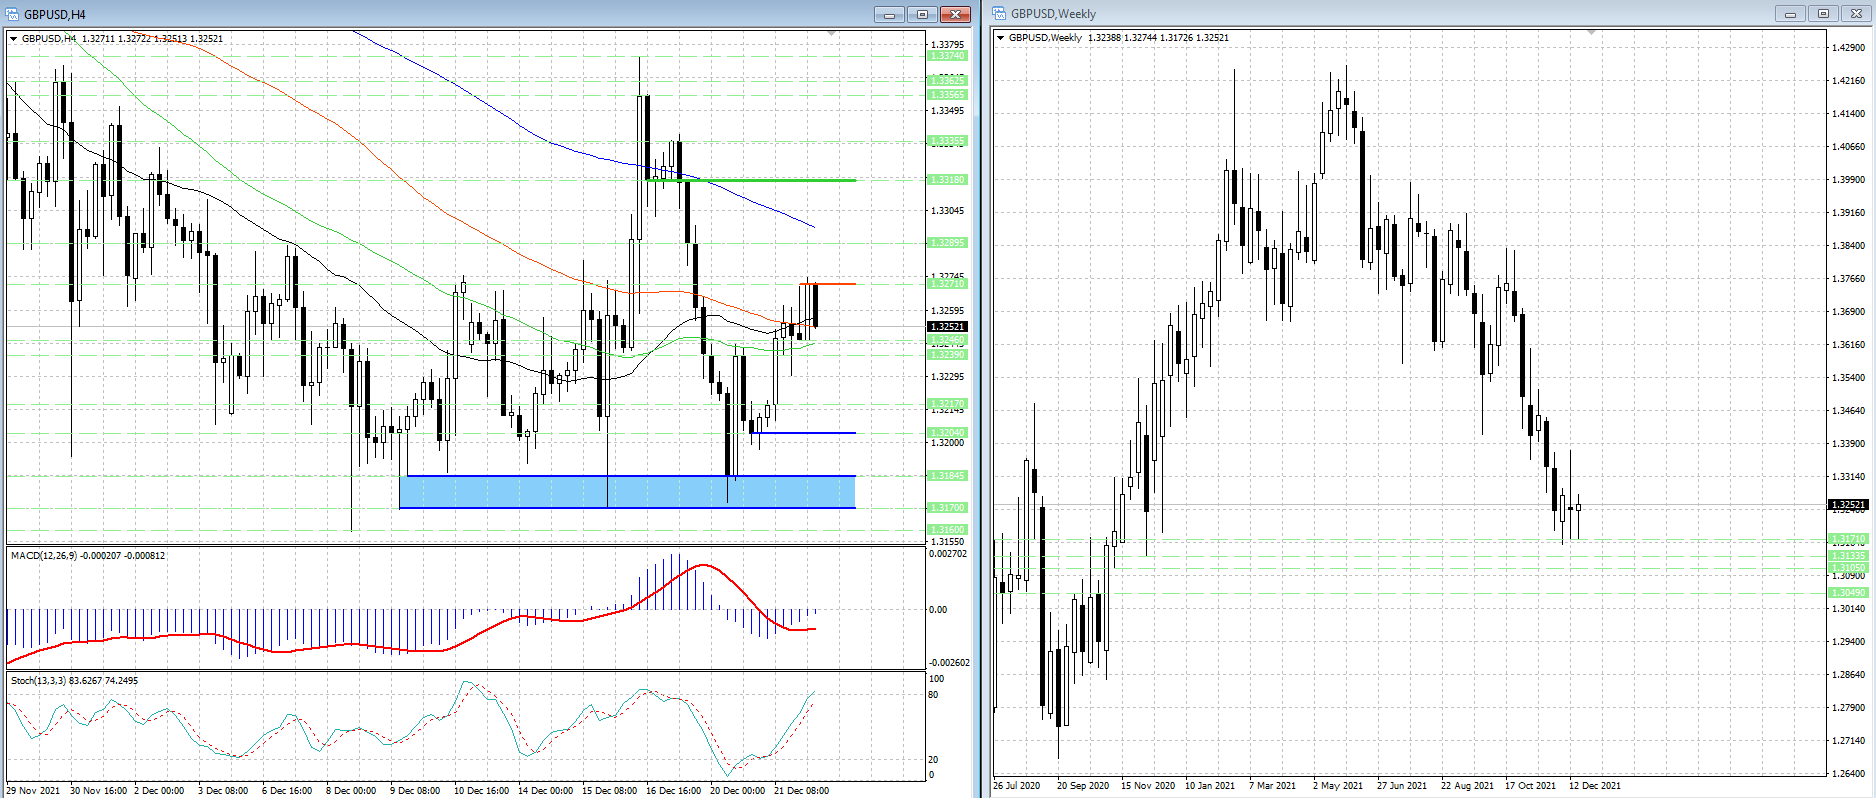Click the black 1.32521 price tag on H4 chart
Viewport: 1876px width, 798px height.
click(947, 327)
